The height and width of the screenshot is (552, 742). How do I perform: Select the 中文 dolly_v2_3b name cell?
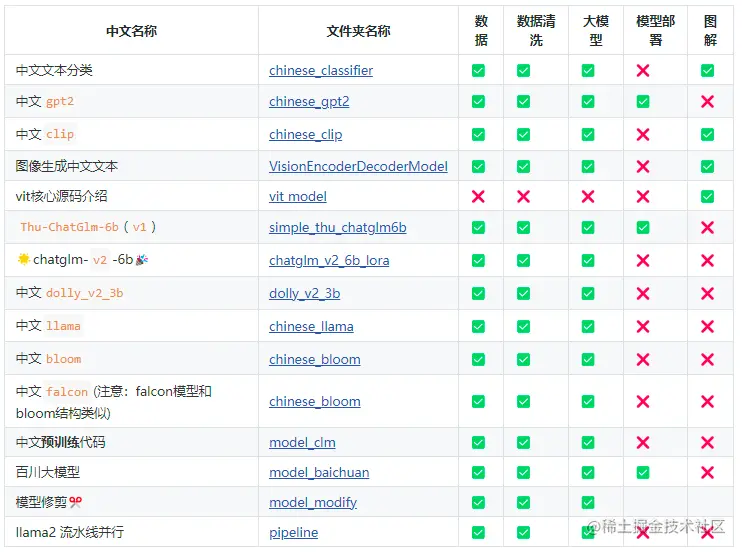[x=132, y=293]
